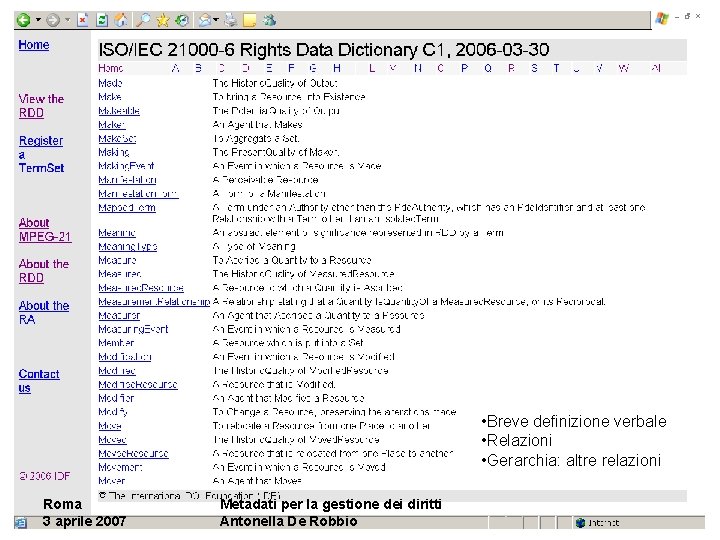Open the Modification term link
Viewport: 720px width, 540px height.
(x=124, y=357)
